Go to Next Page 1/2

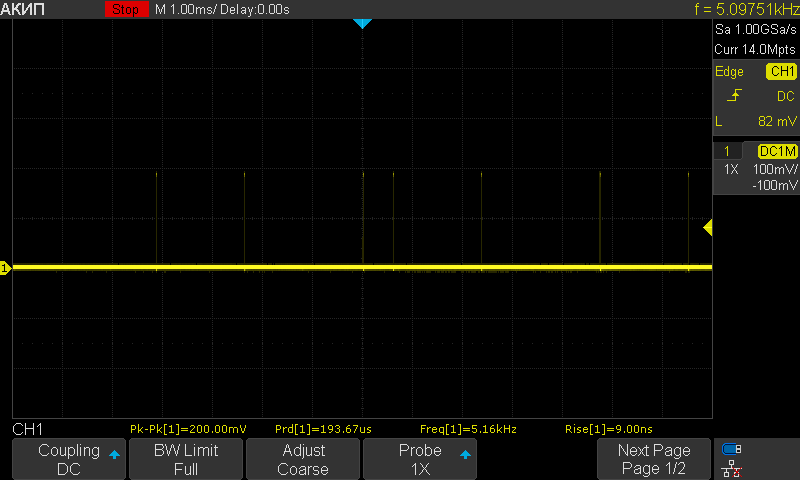click(x=654, y=459)
